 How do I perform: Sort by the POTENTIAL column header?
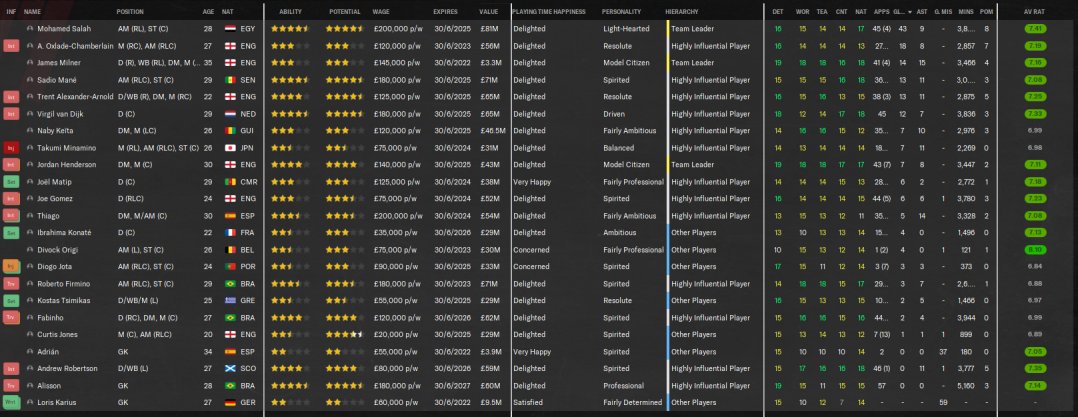tap(344, 12)
